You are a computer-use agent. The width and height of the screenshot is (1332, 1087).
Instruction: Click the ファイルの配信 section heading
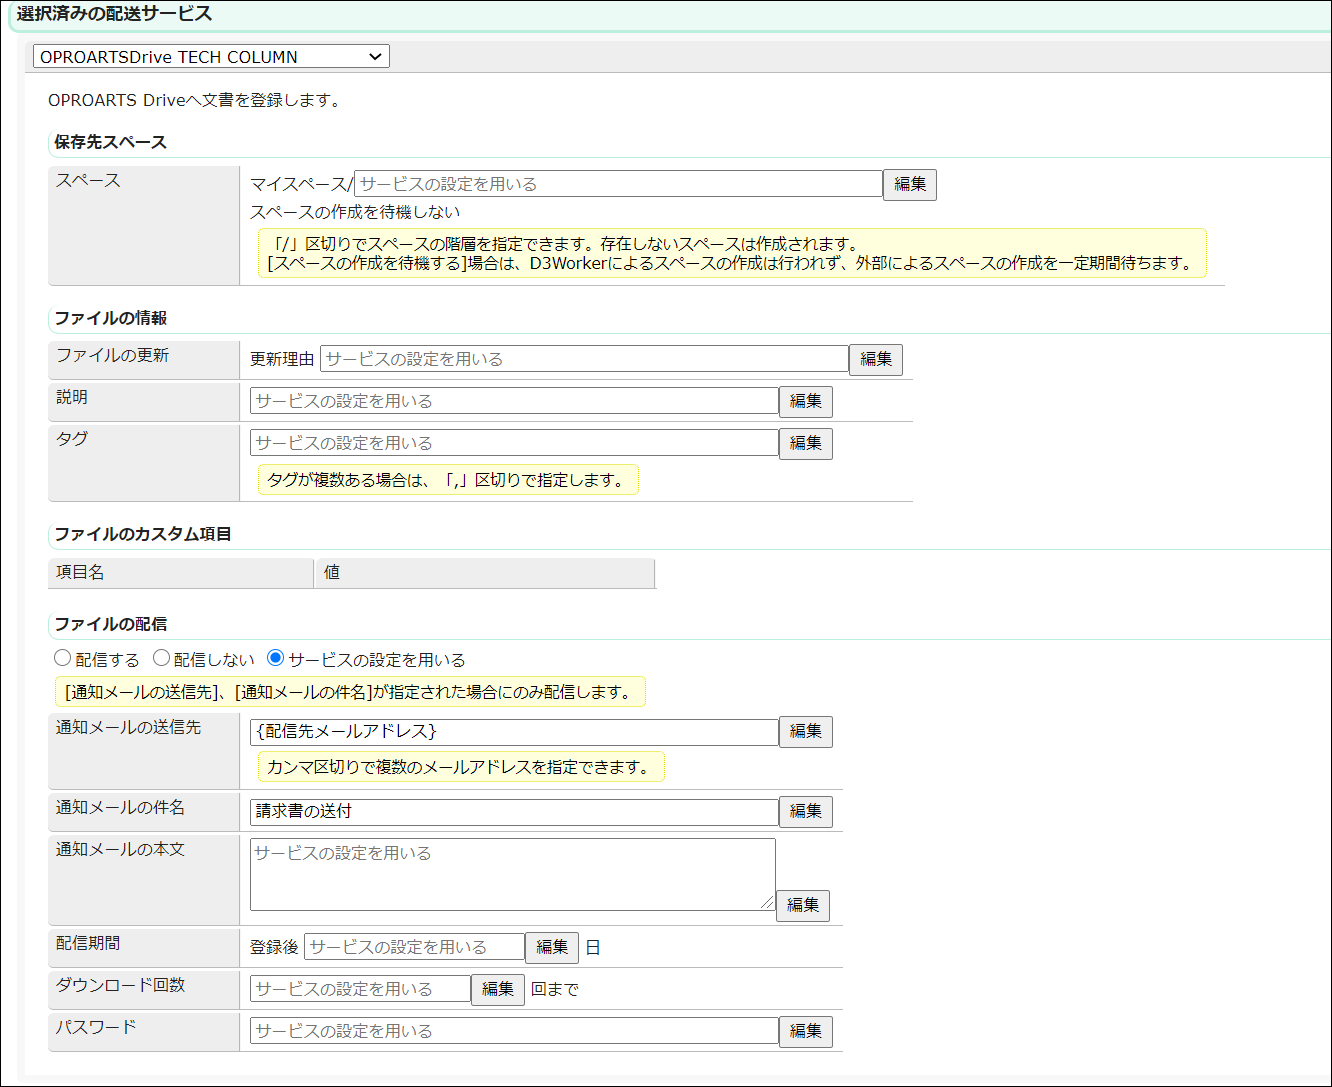[110, 624]
